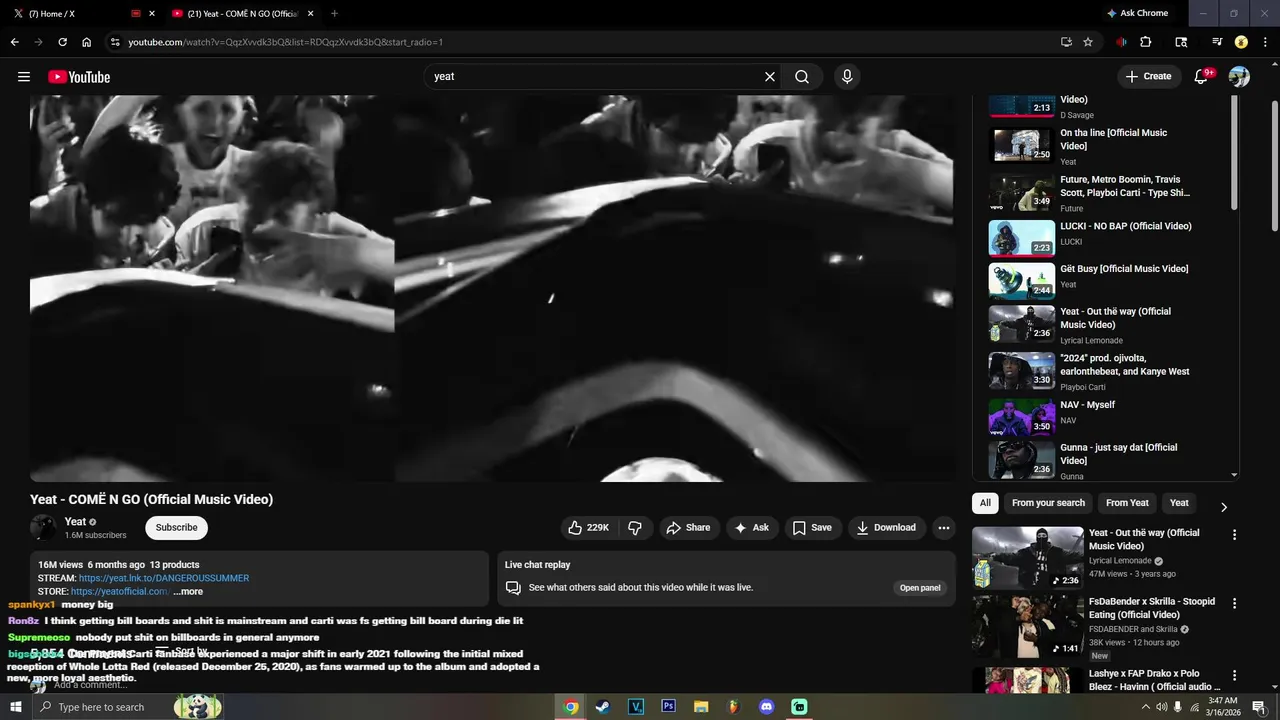
Task: Click the Ask button under video
Action: pos(751,528)
